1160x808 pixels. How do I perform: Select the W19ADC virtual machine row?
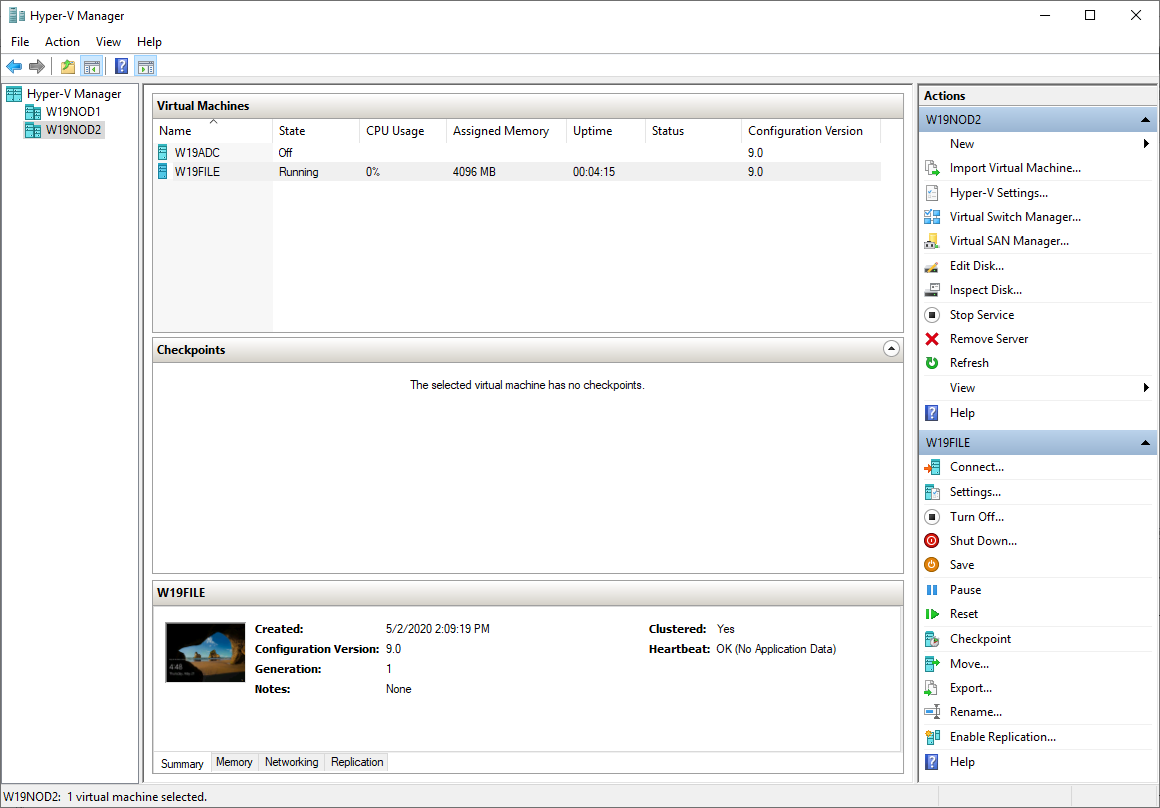coord(518,152)
